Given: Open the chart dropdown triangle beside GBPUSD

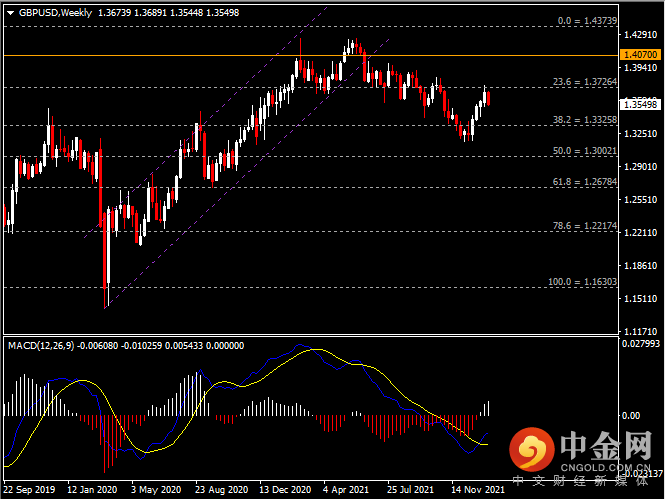Looking at the screenshot, I should click(11, 13).
